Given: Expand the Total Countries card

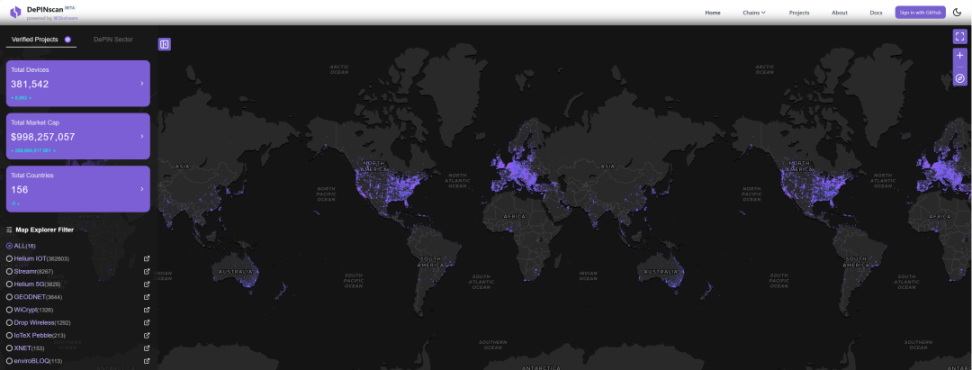Looking at the screenshot, I should pyautogui.click(x=78, y=189).
